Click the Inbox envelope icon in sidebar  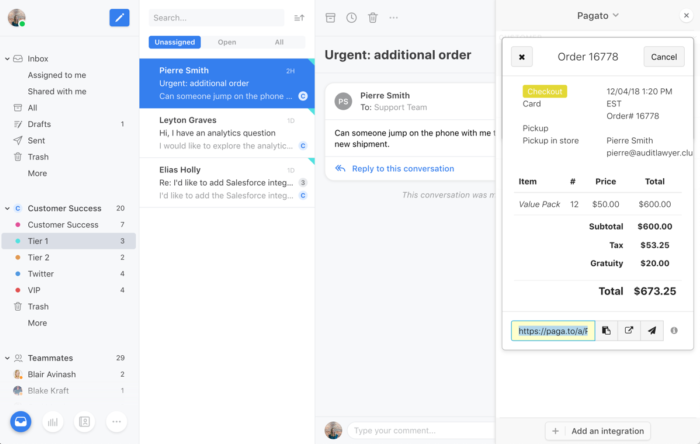point(18,58)
